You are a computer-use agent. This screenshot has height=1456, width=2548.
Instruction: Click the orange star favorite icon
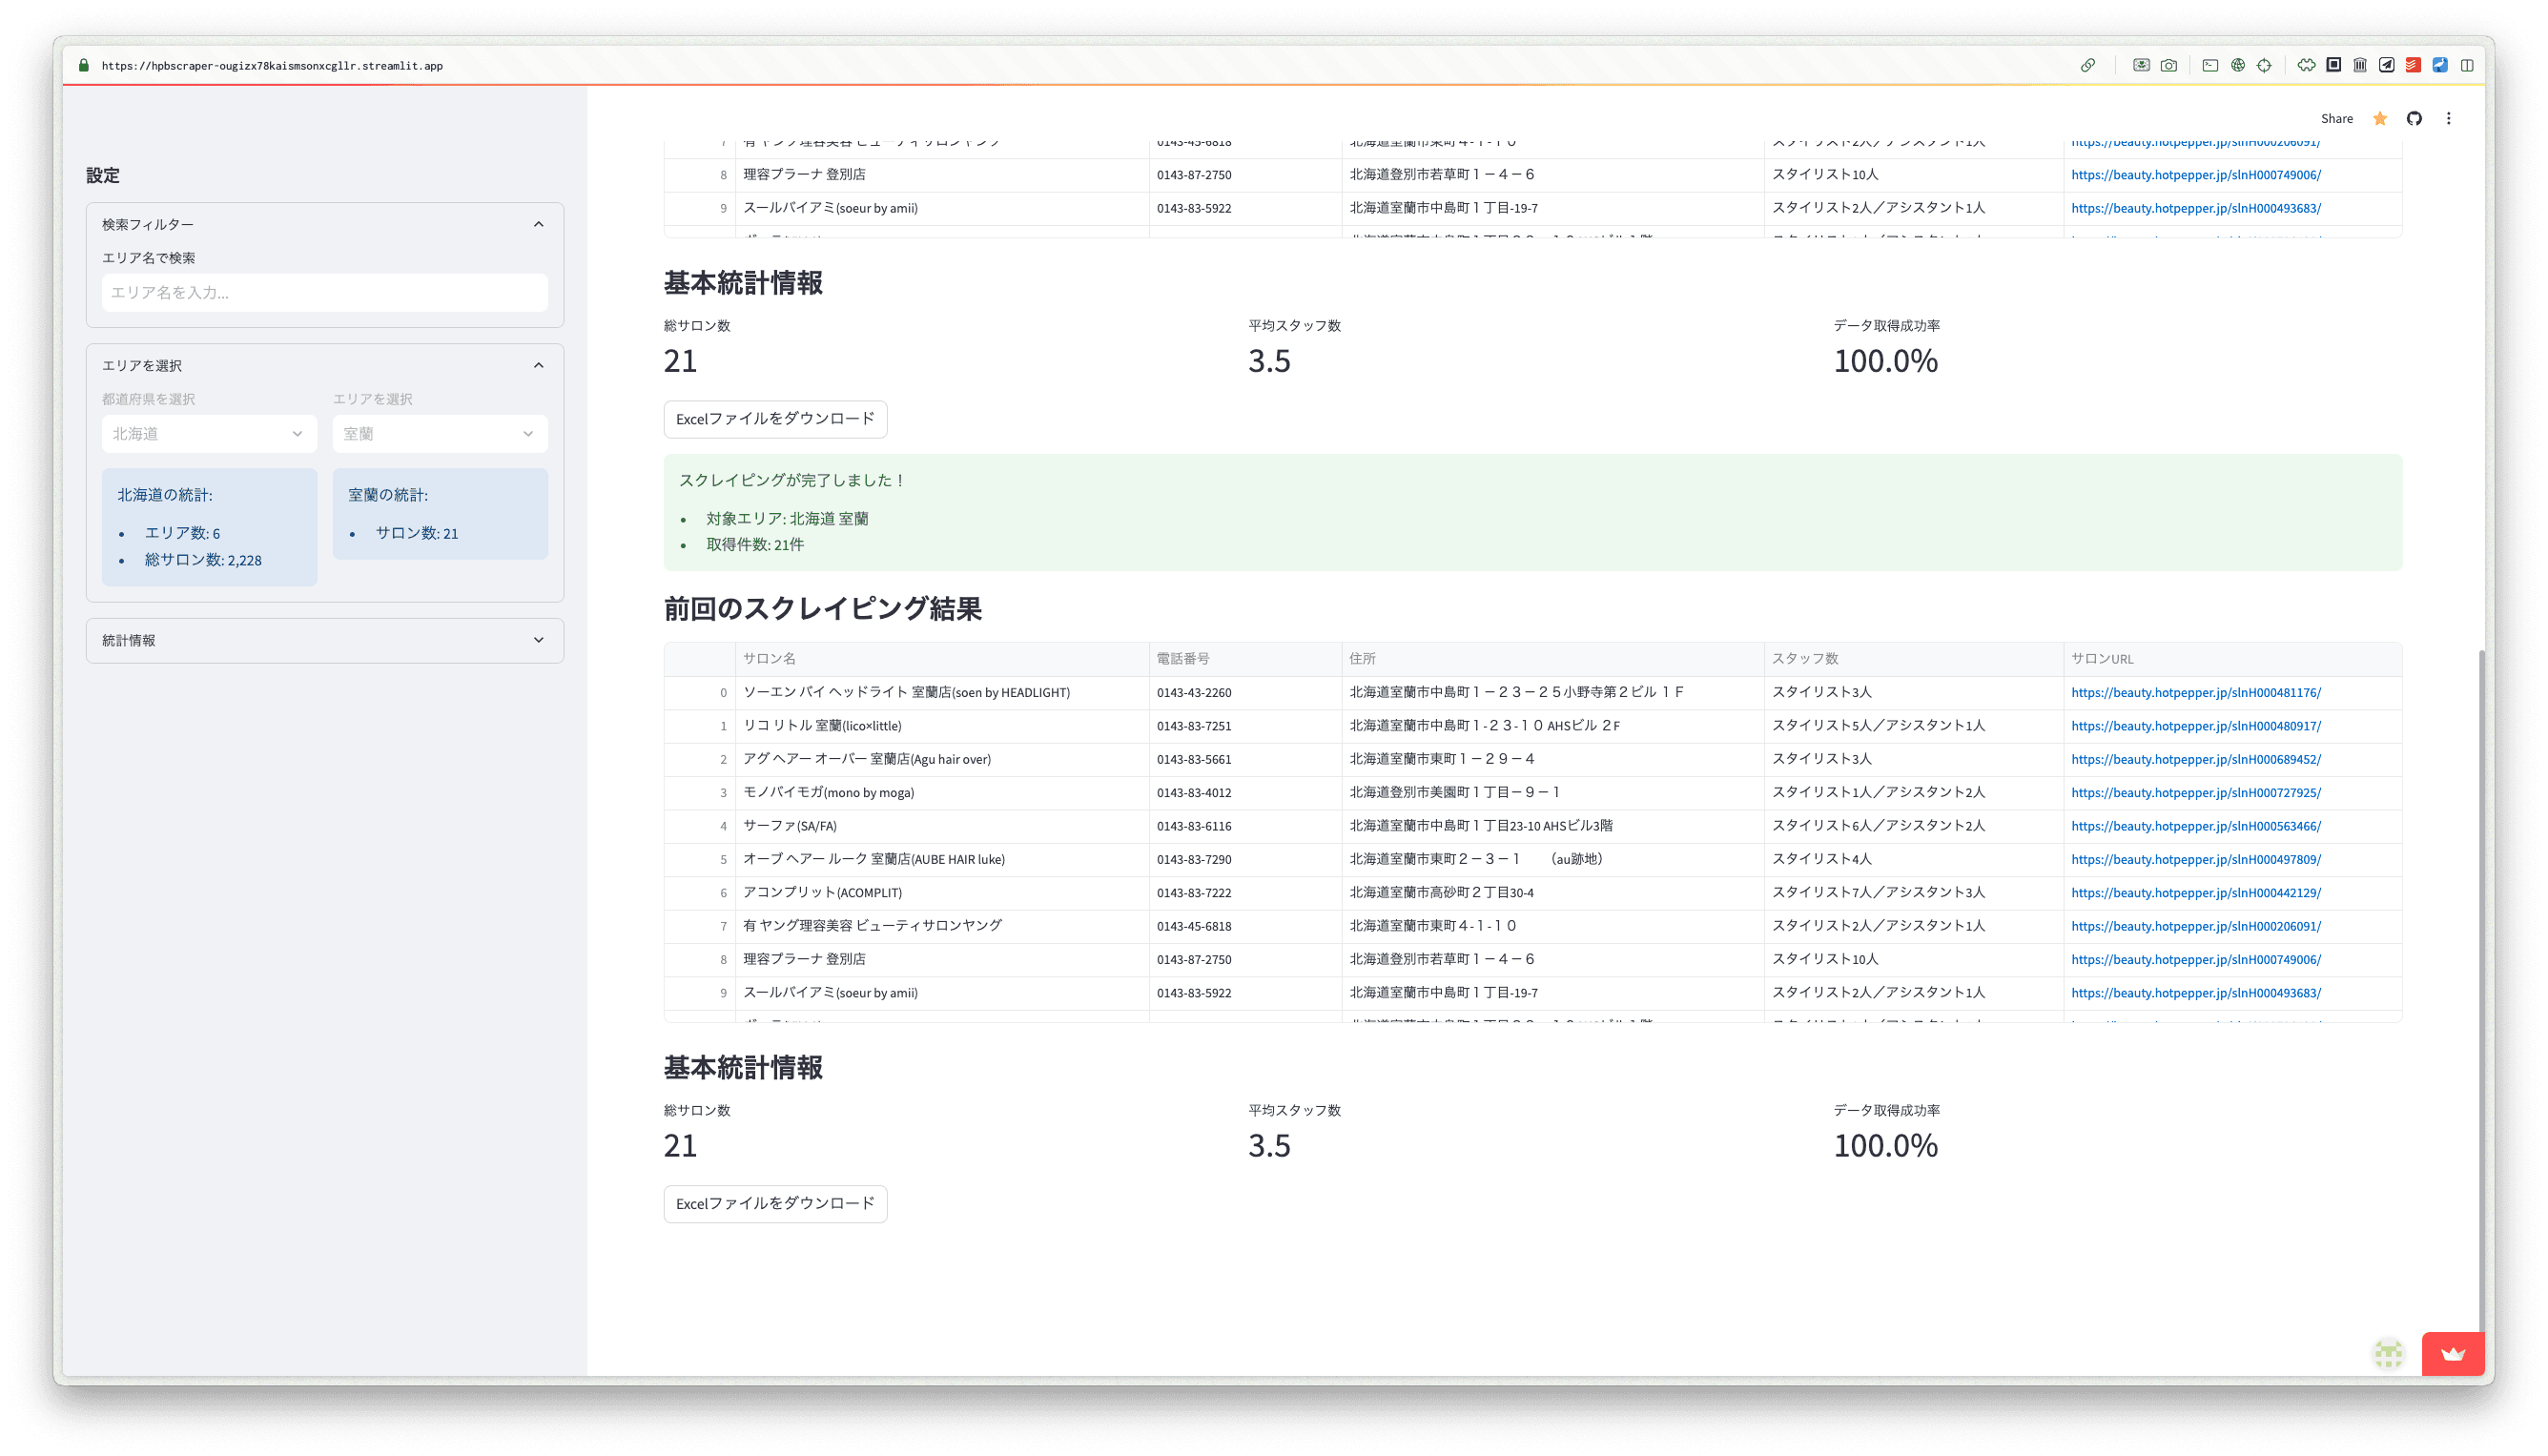pos(2380,119)
